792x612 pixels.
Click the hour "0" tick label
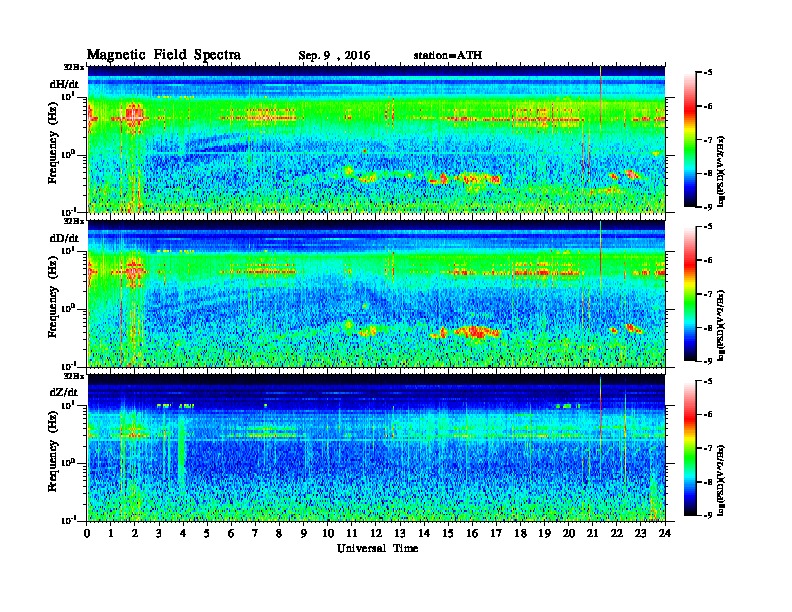point(87,534)
